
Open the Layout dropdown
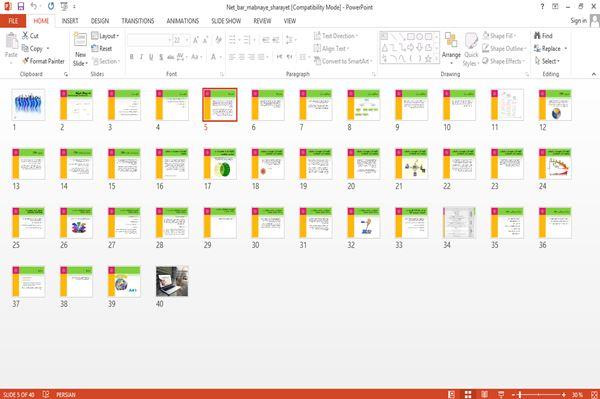105,36
